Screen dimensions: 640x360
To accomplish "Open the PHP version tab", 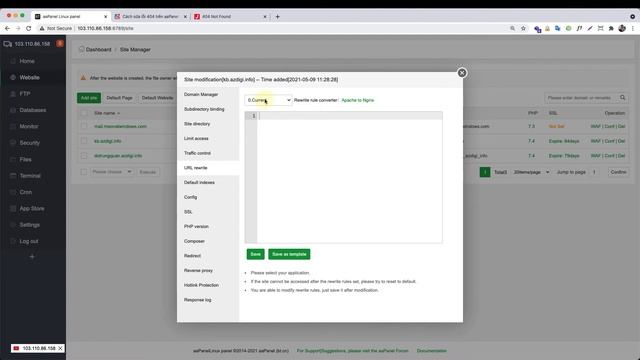I will coord(196,227).
